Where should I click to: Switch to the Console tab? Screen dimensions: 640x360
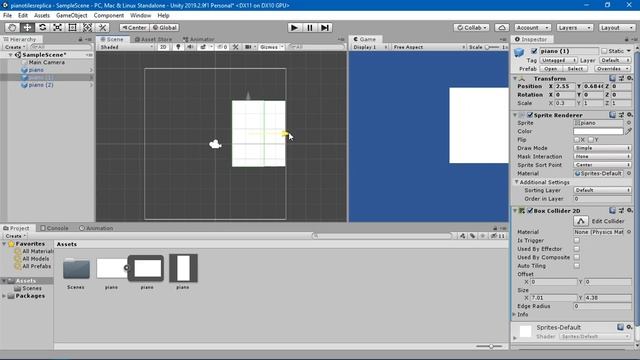[x=54, y=228]
